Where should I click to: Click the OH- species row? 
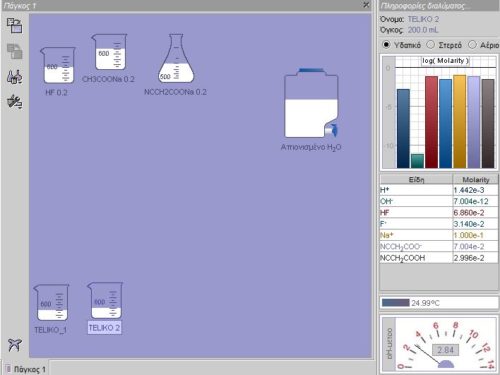pos(439,201)
